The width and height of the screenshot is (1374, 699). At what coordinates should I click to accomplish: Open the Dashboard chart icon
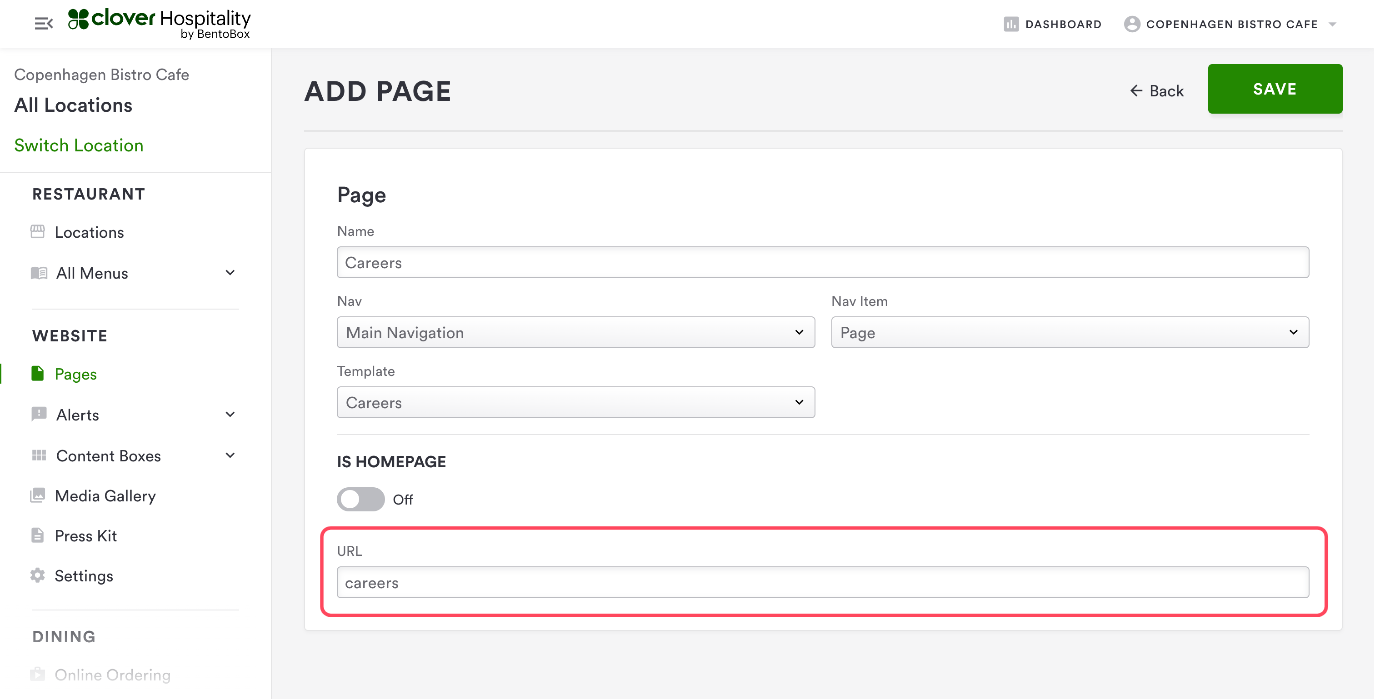[x=1011, y=24]
